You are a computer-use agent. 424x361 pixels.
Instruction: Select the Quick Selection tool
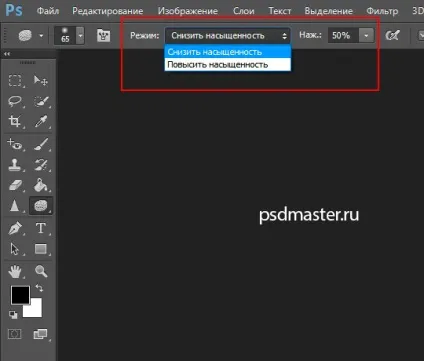coord(41,101)
